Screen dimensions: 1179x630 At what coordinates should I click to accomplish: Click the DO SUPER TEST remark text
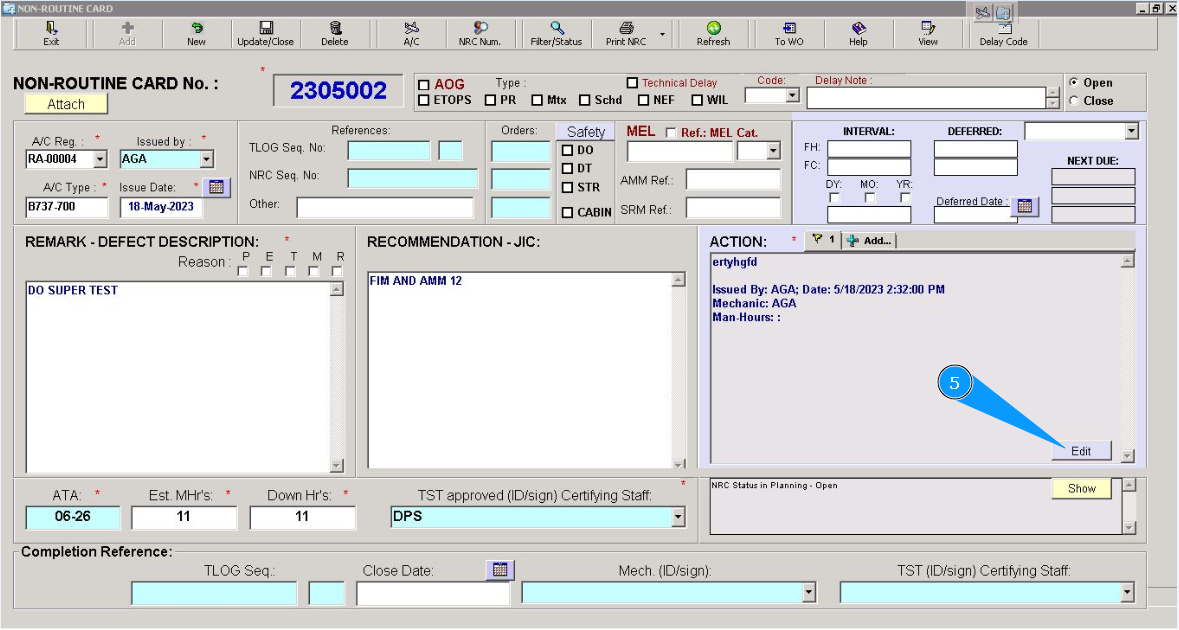[x=73, y=290]
